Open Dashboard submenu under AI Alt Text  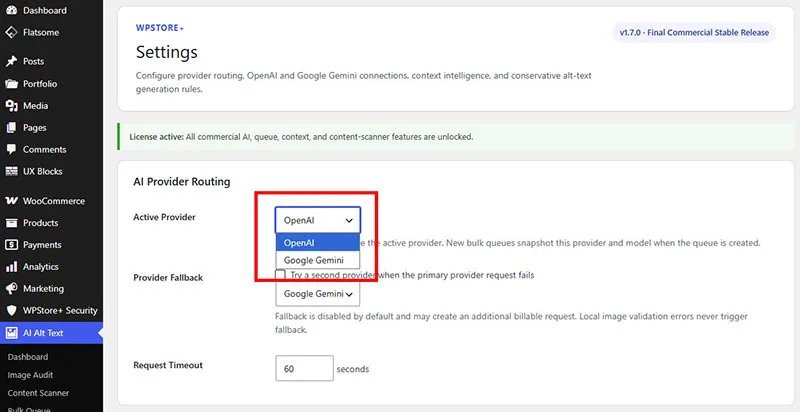[x=28, y=357]
